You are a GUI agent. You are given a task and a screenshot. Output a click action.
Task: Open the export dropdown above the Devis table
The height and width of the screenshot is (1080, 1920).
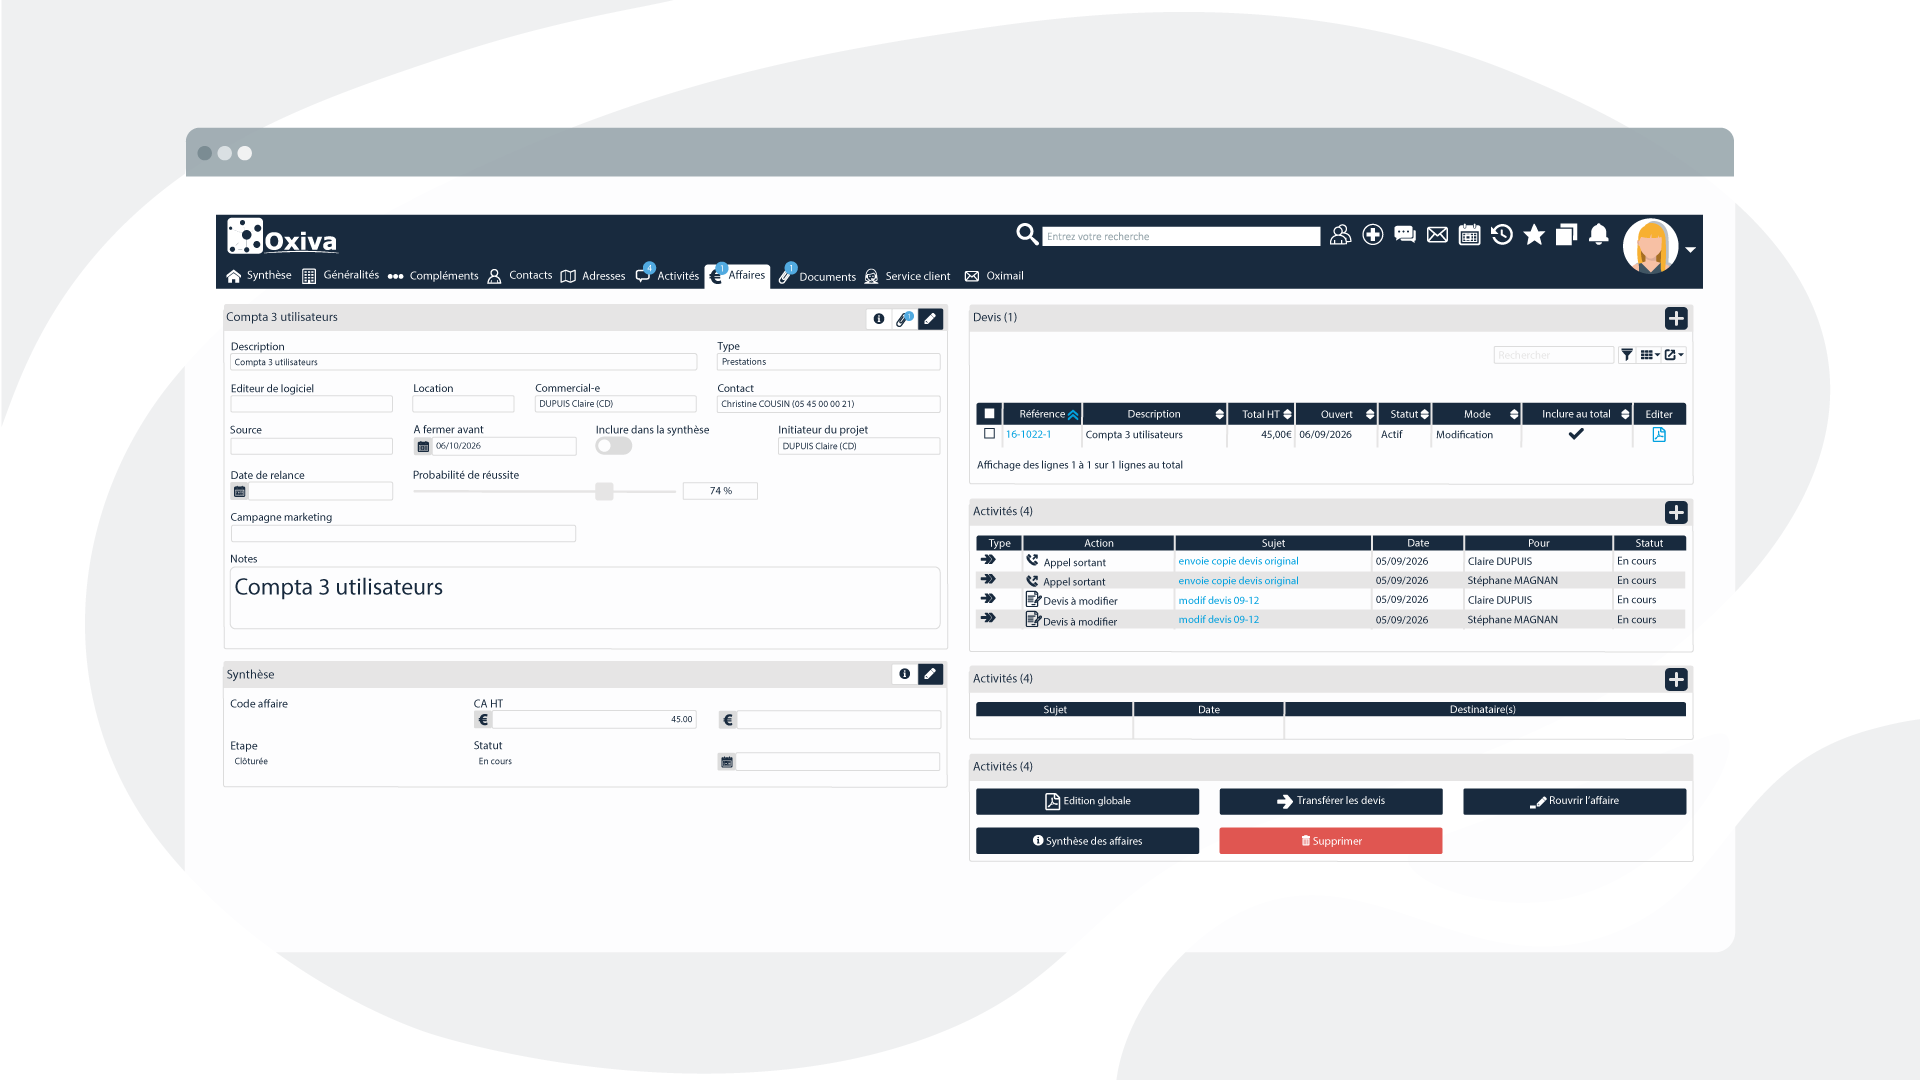point(1672,354)
